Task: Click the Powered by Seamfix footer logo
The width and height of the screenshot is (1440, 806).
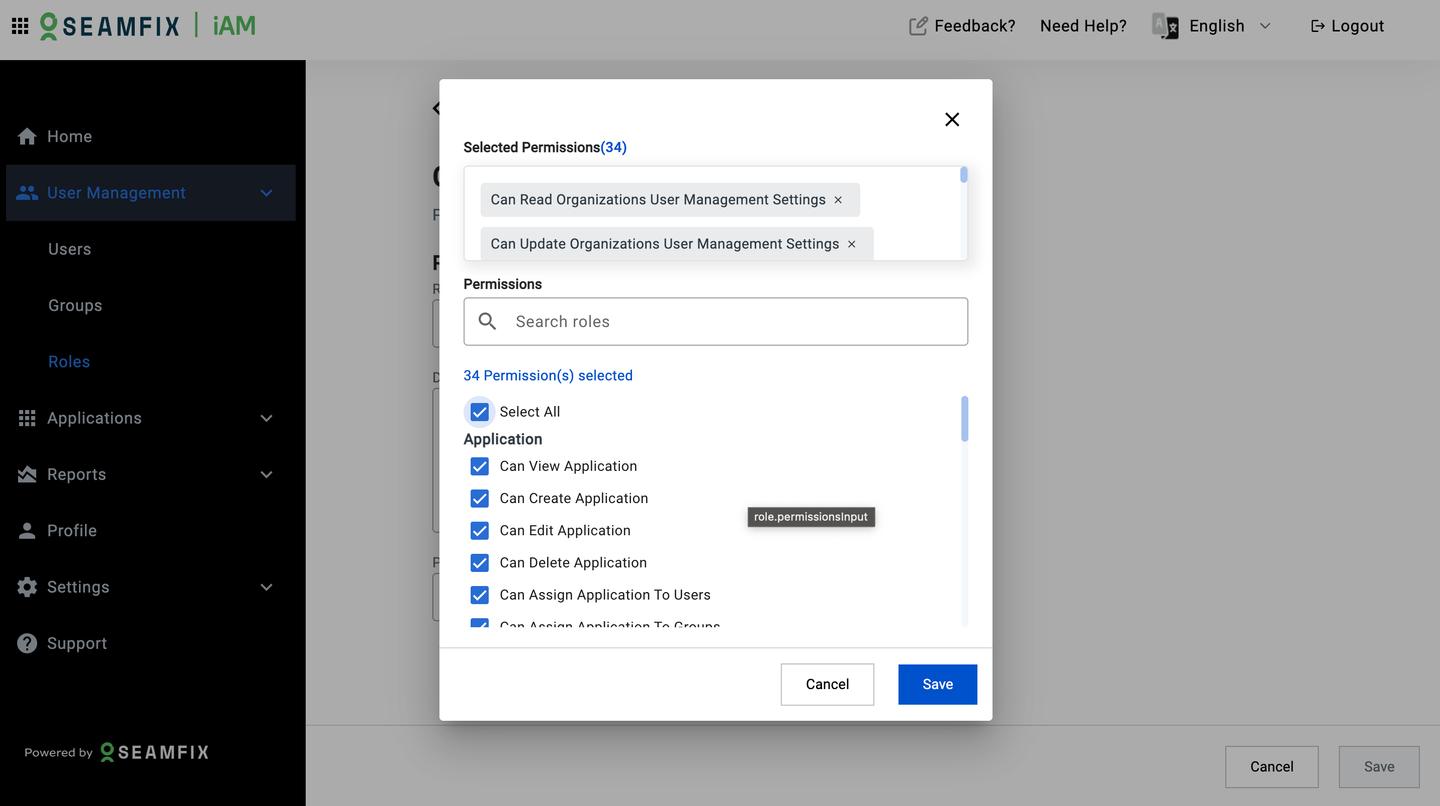Action: tap(117, 752)
